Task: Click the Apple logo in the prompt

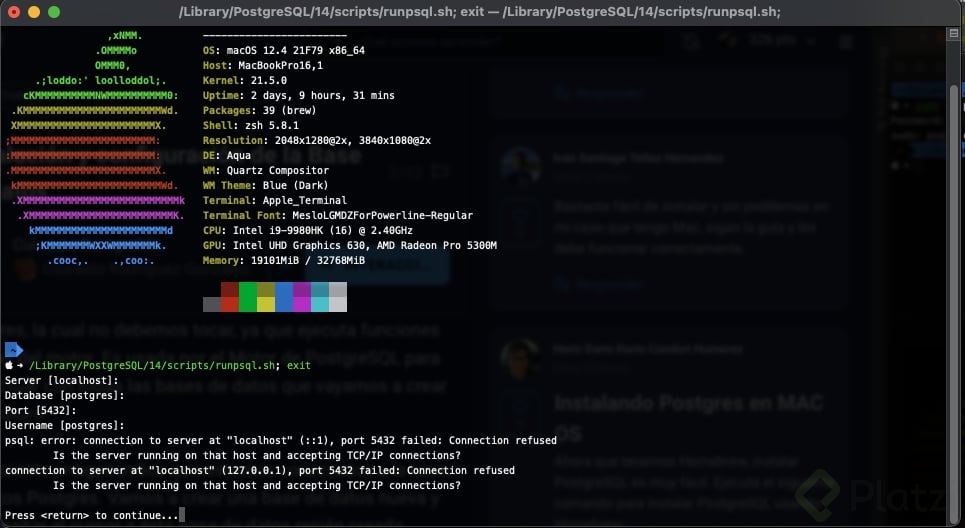Action: pos(9,365)
